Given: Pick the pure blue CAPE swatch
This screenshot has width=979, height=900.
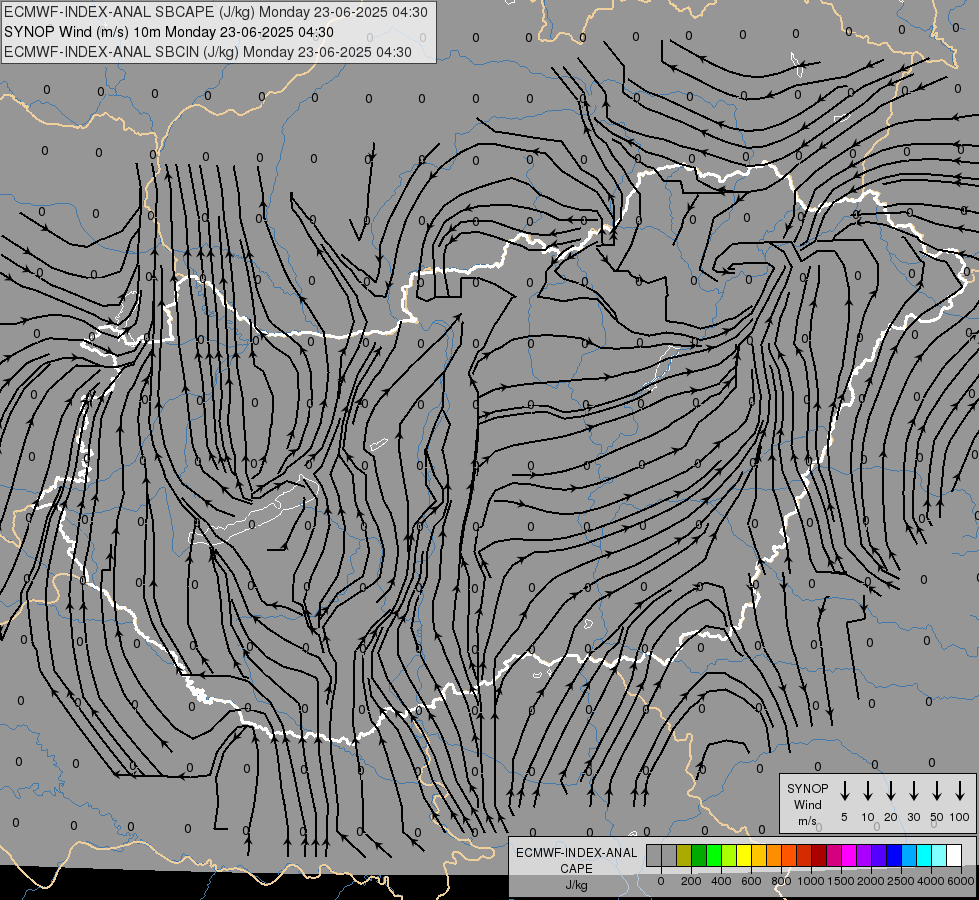Looking at the screenshot, I should 895,856.
